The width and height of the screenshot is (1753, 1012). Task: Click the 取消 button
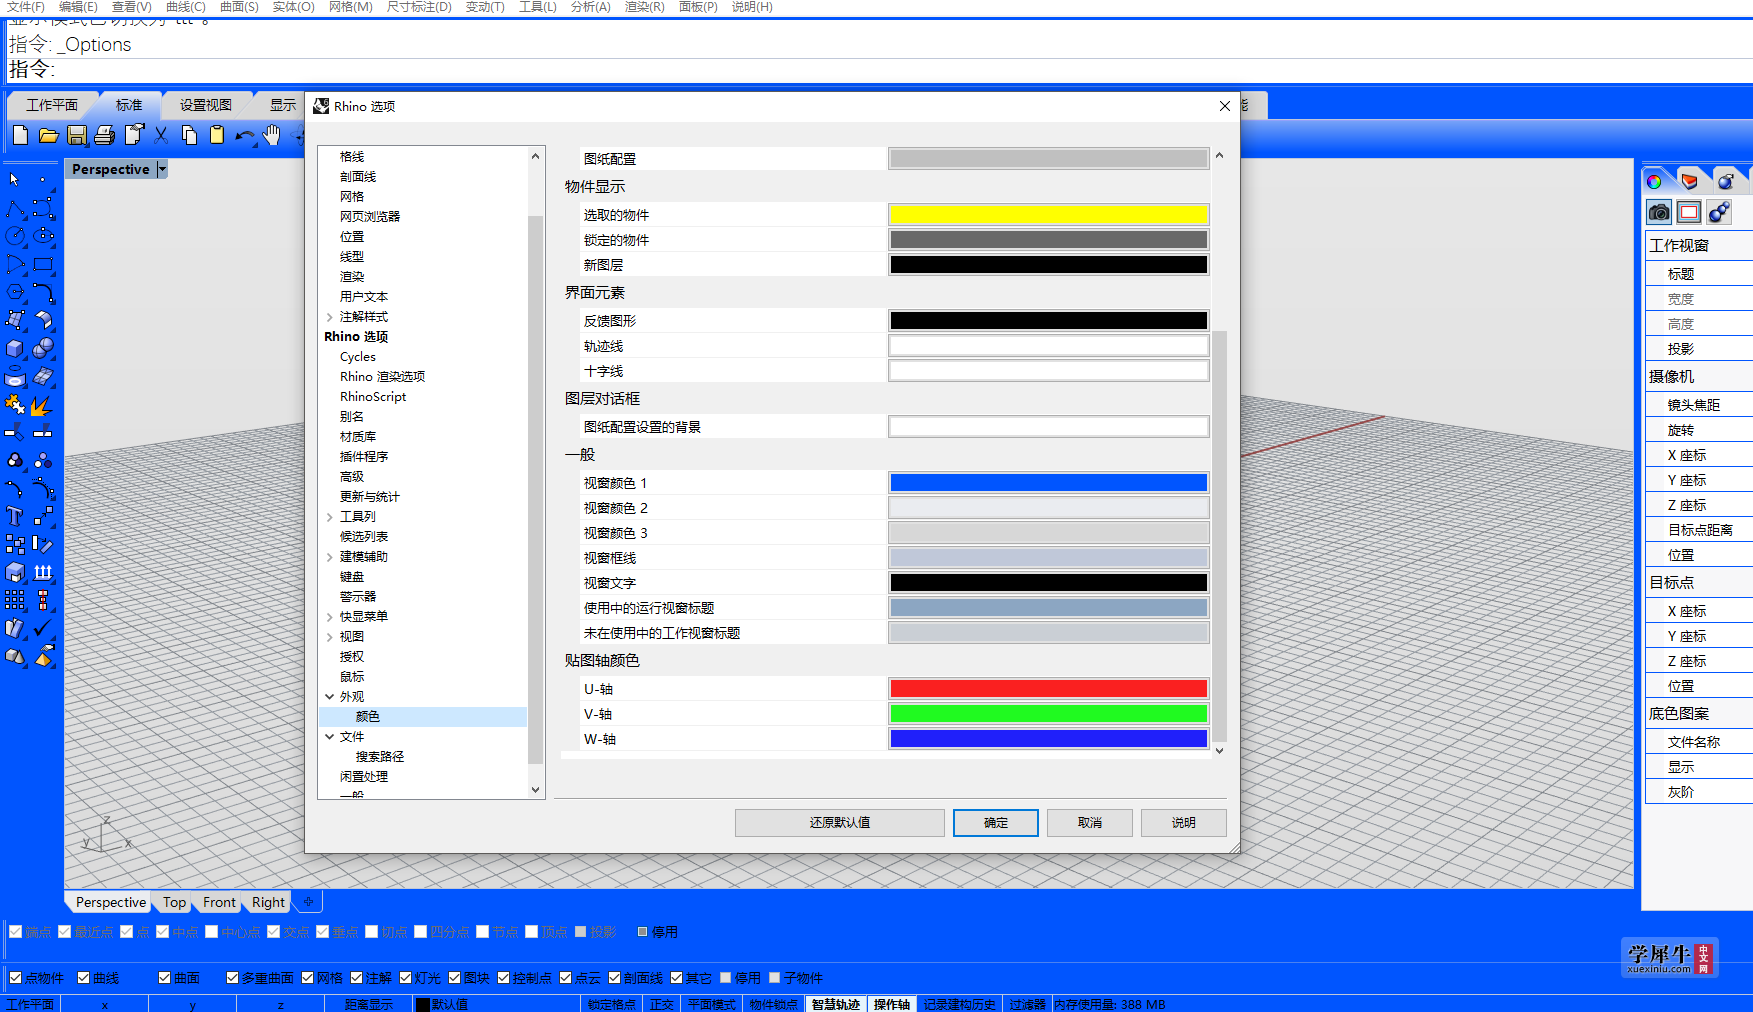[x=1090, y=822]
